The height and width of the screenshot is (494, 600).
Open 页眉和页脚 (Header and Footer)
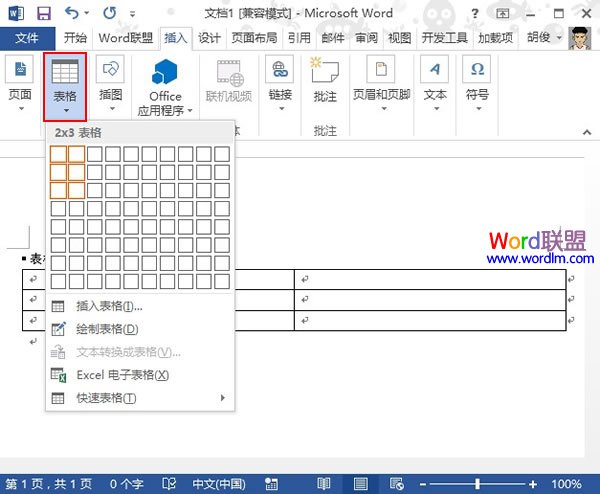tap(380, 80)
